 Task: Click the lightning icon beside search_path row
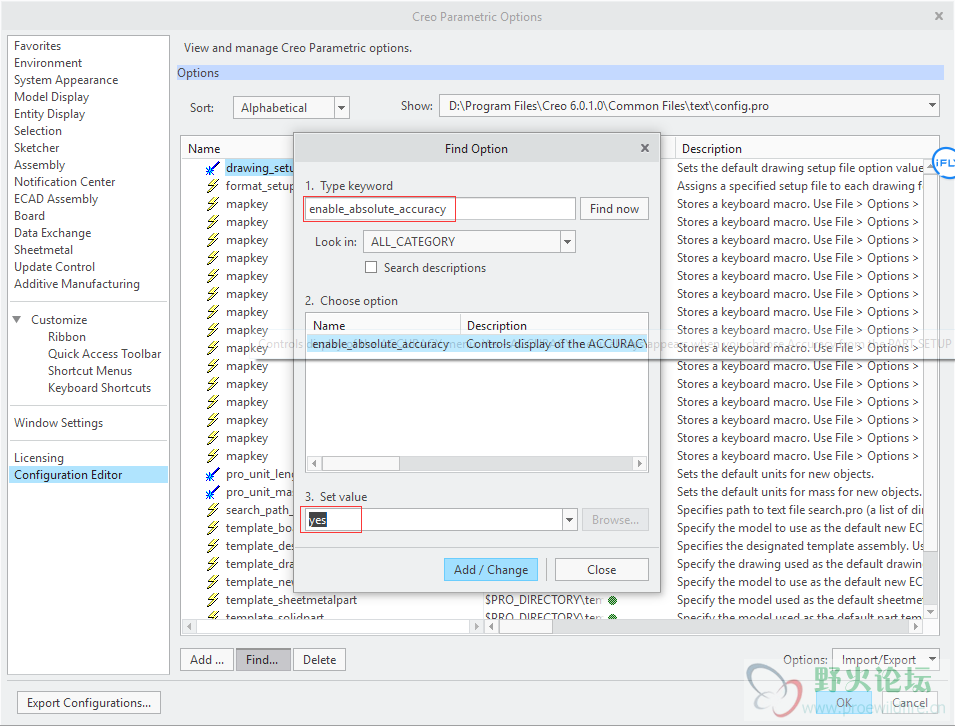pyautogui.click(x=213, y=510)
